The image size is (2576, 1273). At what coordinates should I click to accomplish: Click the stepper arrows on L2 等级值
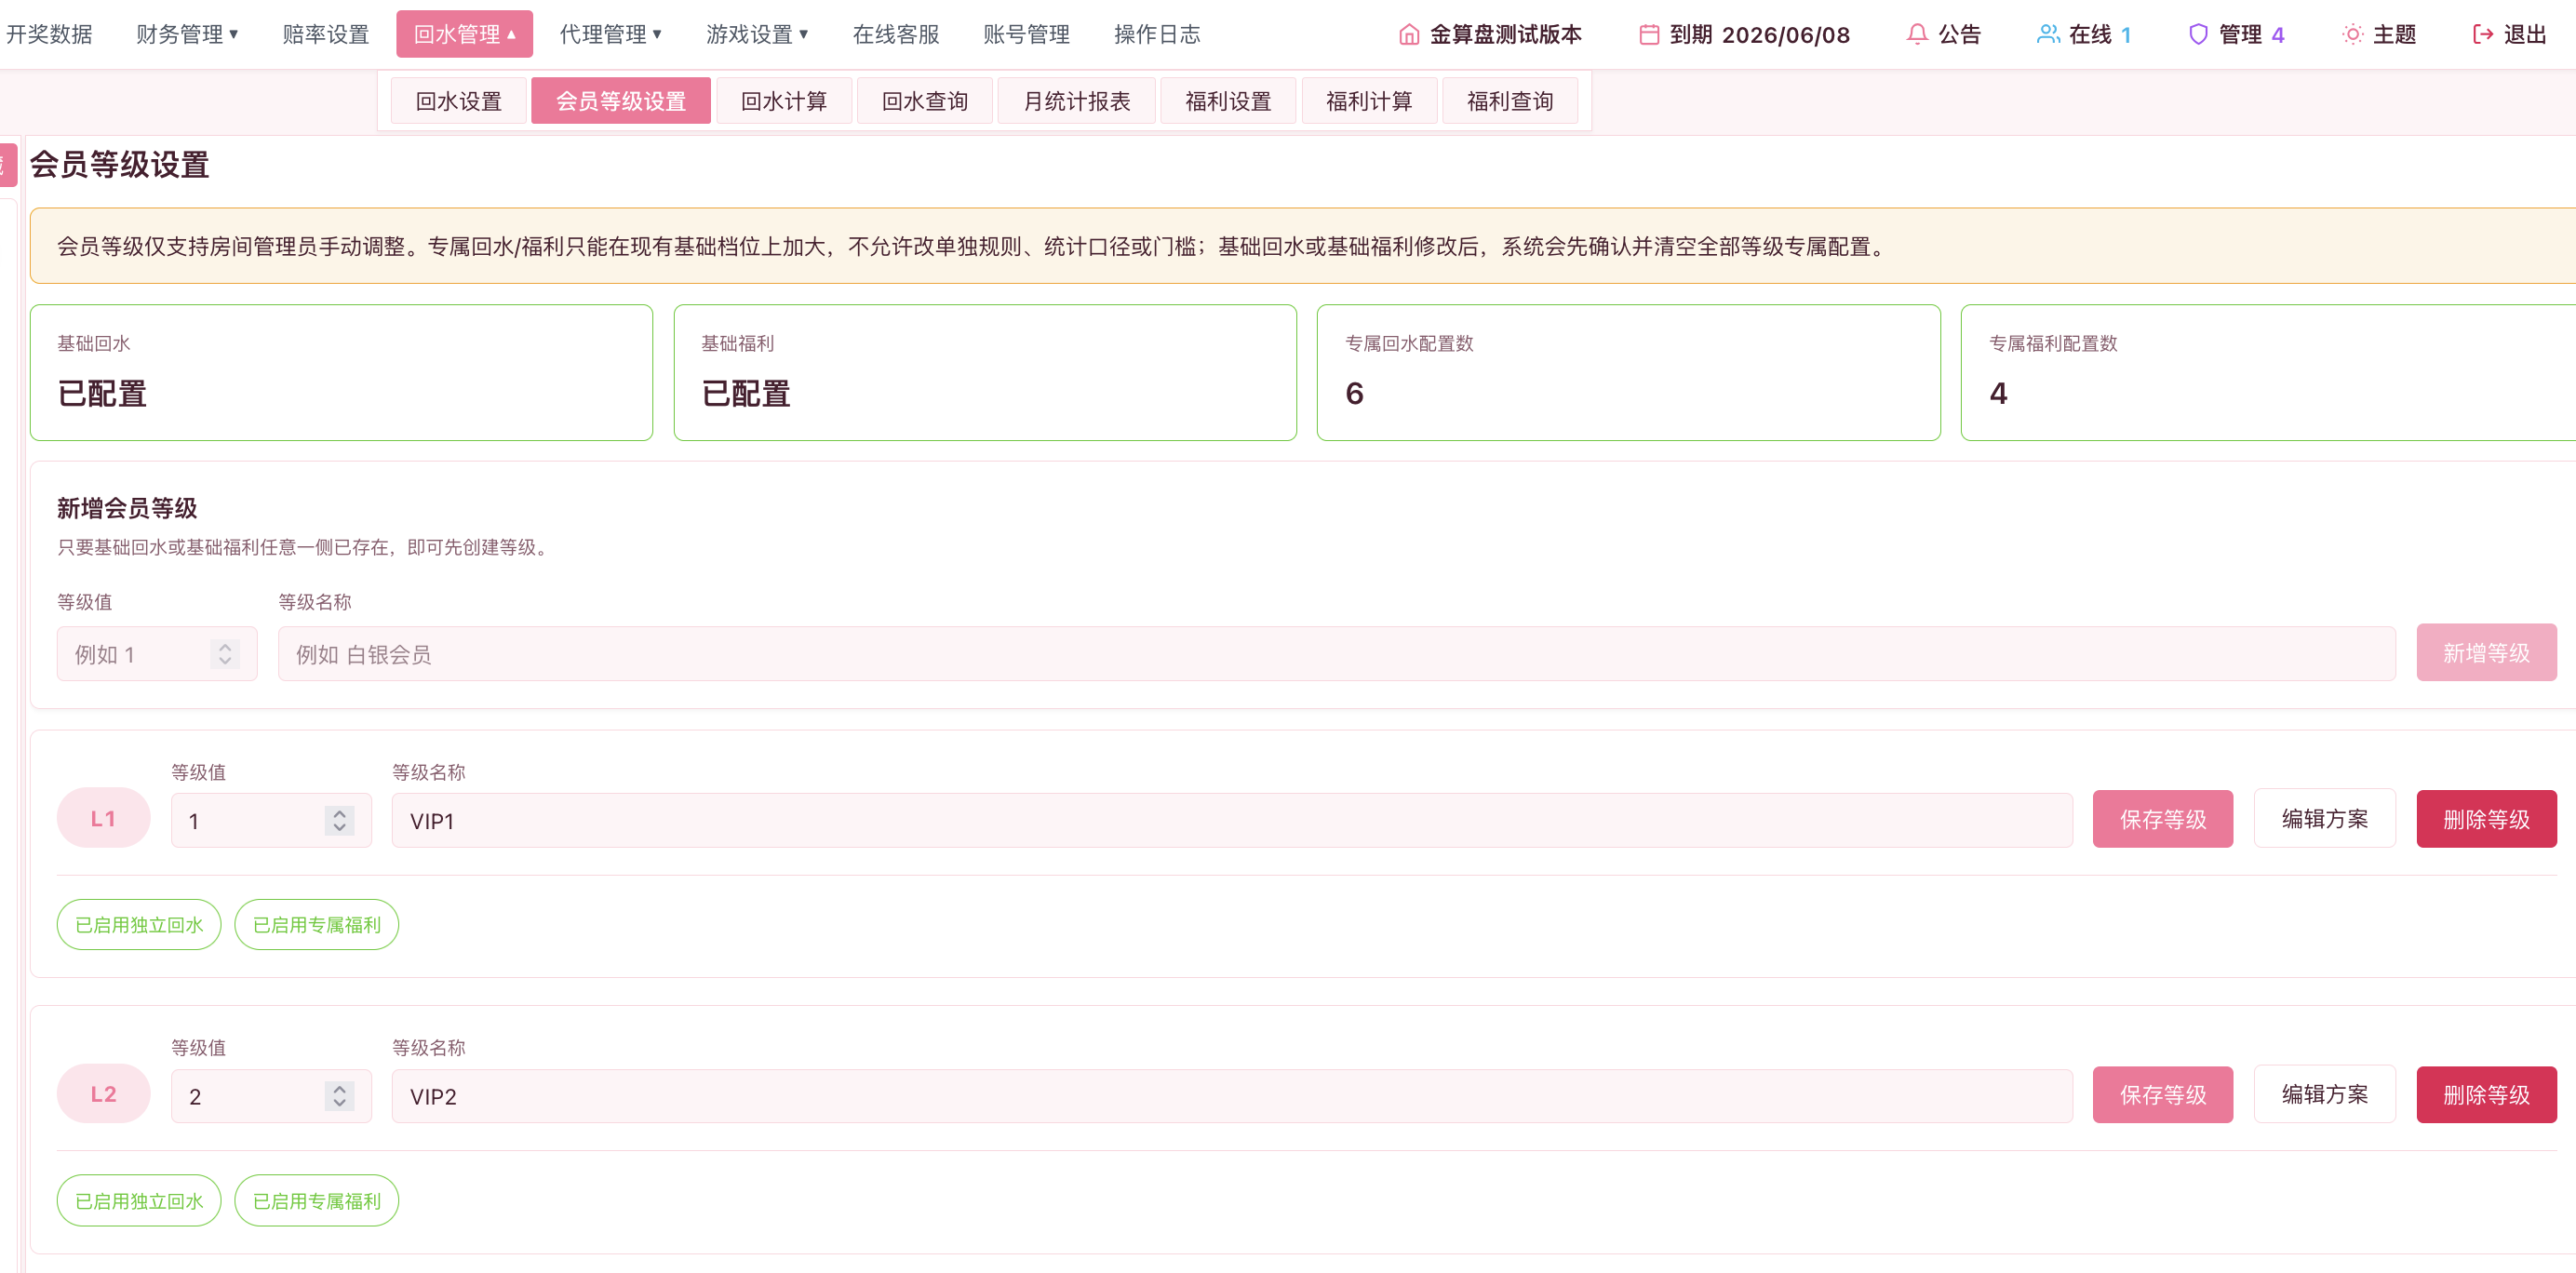tap(340, 1096)
